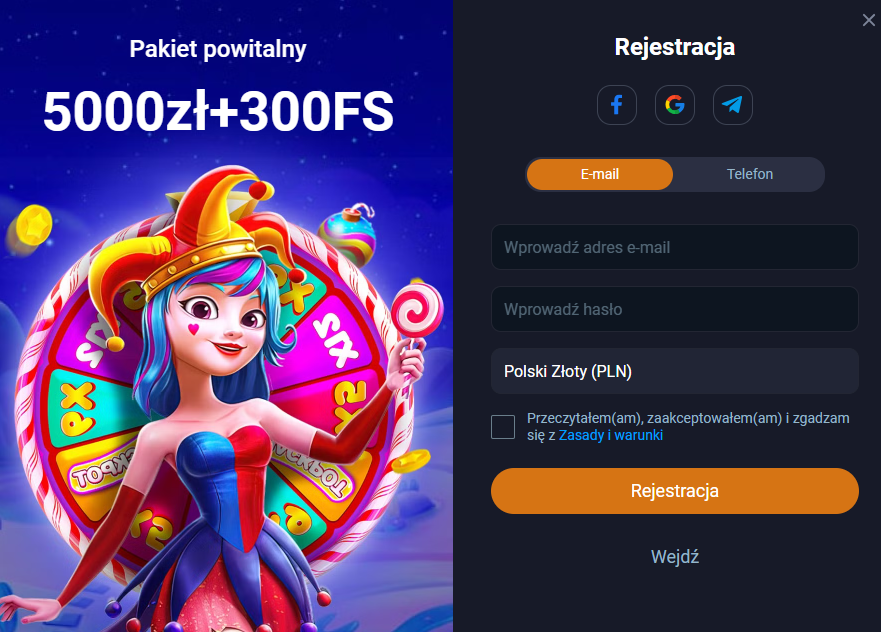Go to login via the Wejdź link
Viewport: 881px width, 632px height.
tap(674, 557)
